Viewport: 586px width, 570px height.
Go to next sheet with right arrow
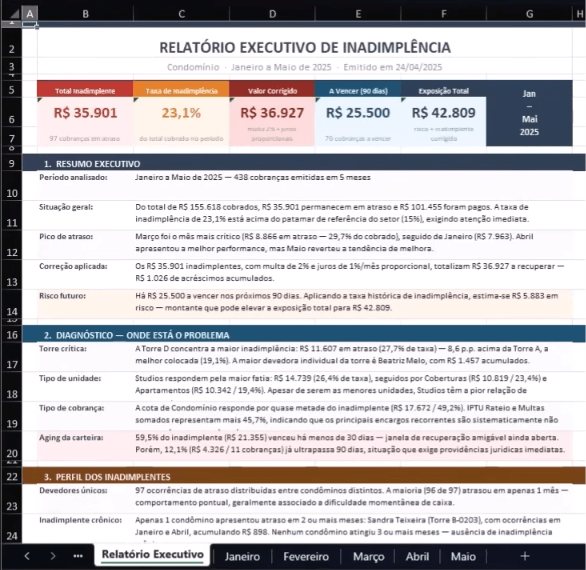tap(53, 556)
